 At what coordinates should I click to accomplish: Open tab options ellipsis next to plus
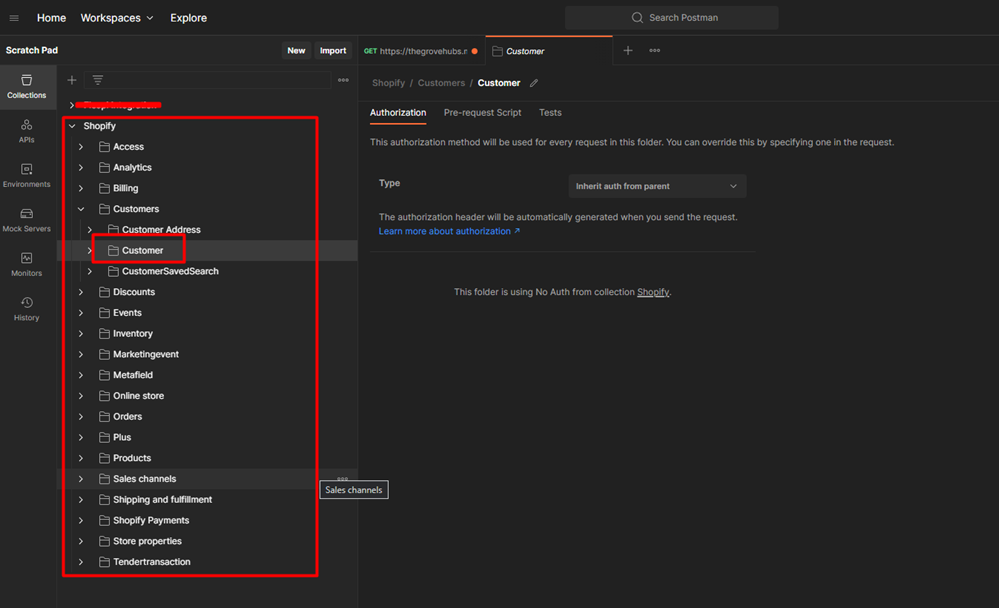[655, 50]
